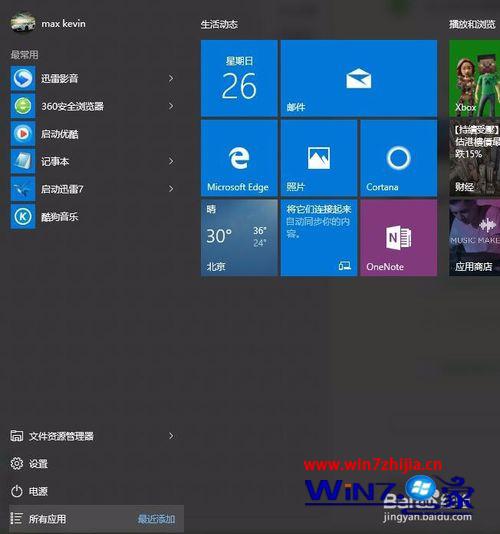Open the calendar tile showing 26
Screen dimensions: 500x534
pyautogui.click(x=239, y=78)
